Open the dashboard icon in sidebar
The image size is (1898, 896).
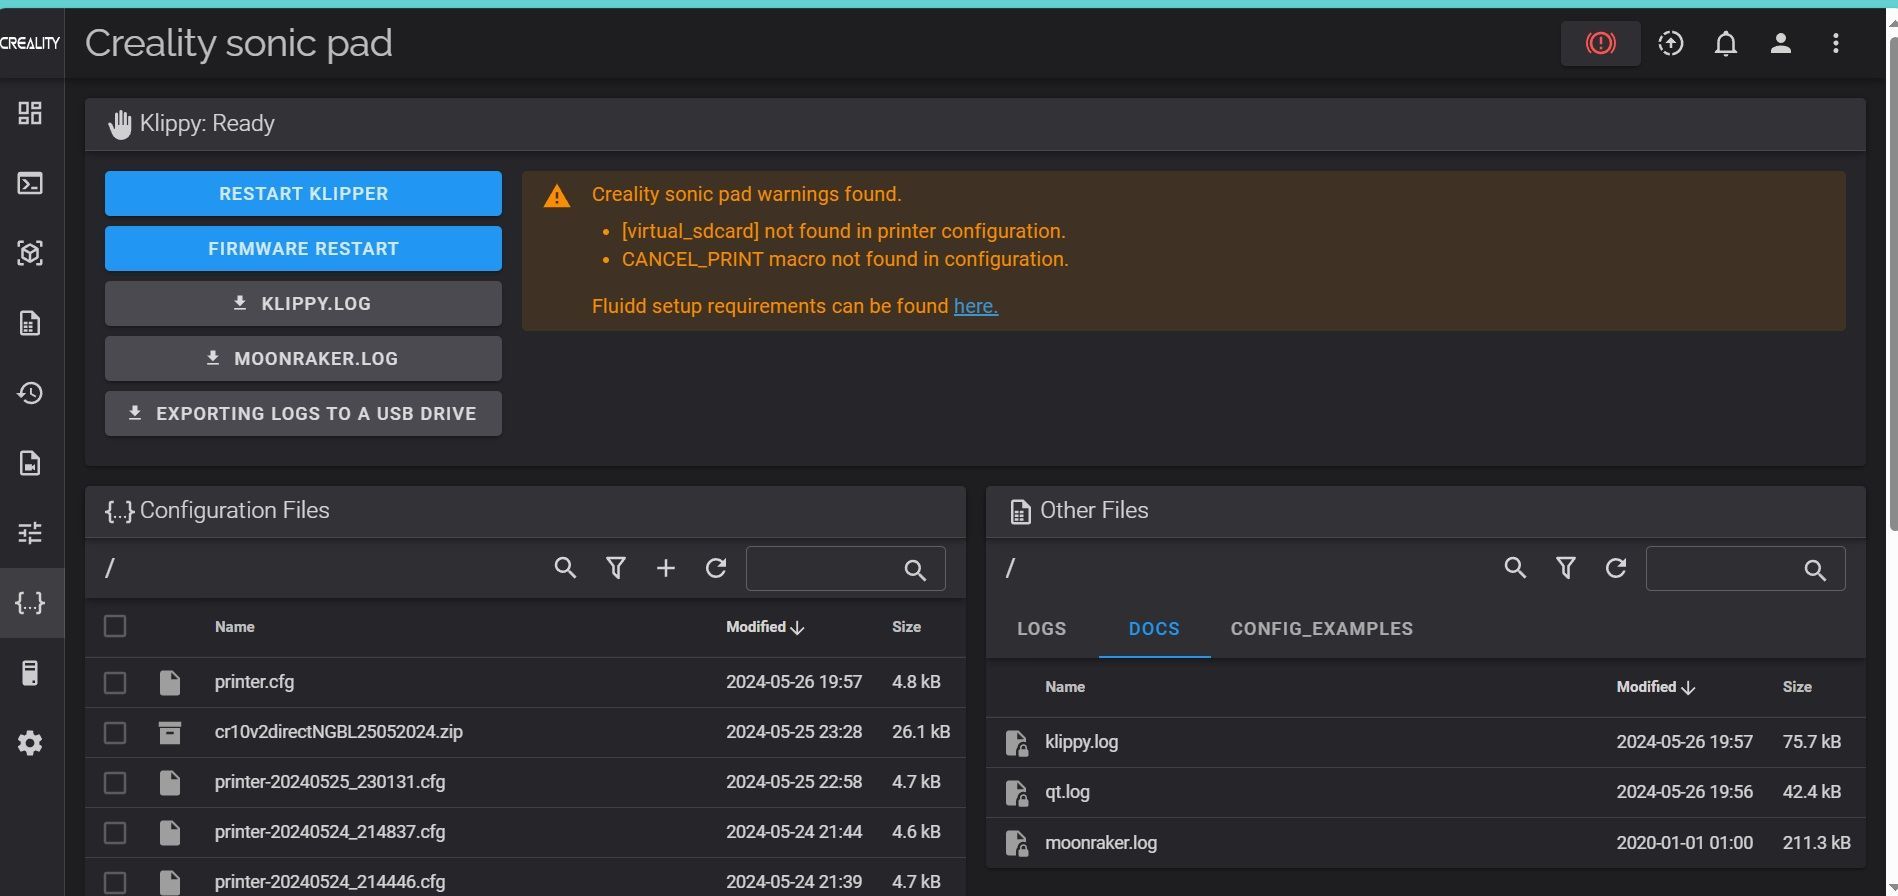(x=30, y=113)
